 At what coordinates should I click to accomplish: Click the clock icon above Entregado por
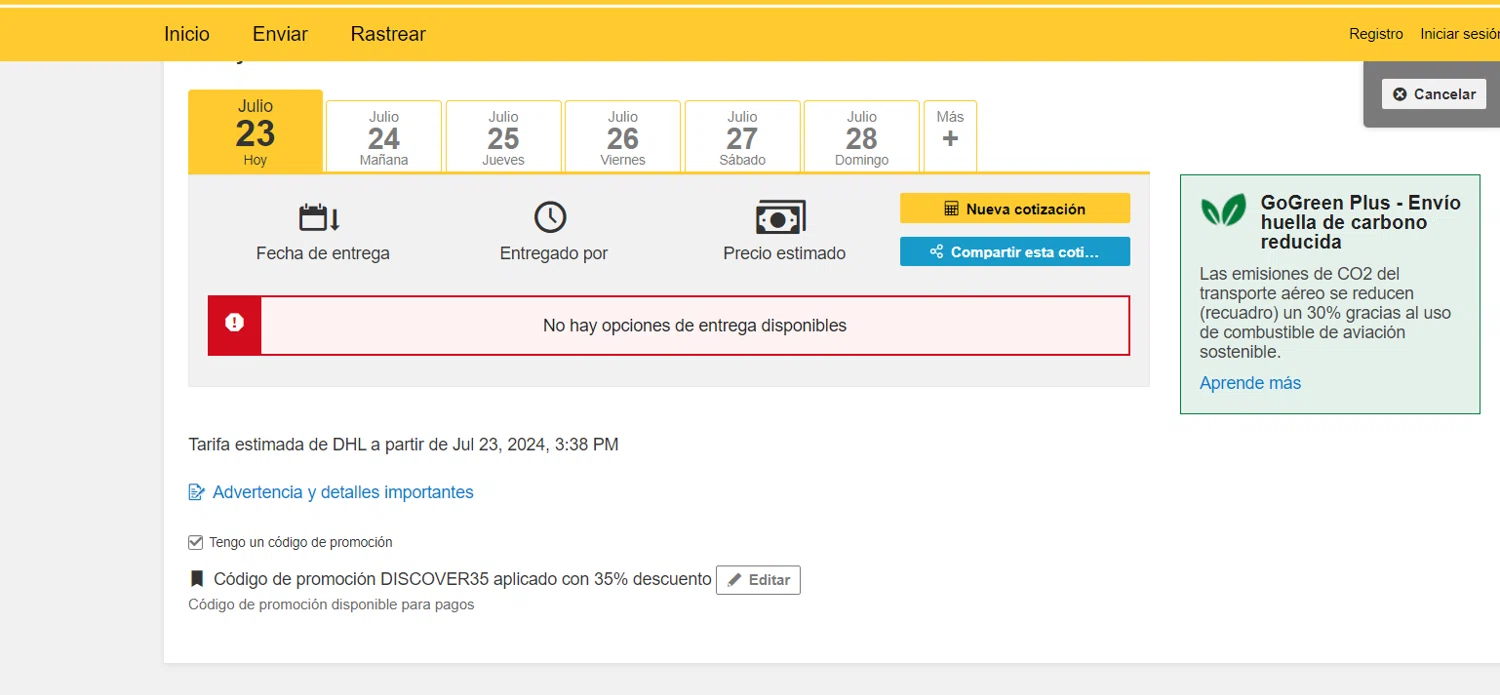coord(550,217)
